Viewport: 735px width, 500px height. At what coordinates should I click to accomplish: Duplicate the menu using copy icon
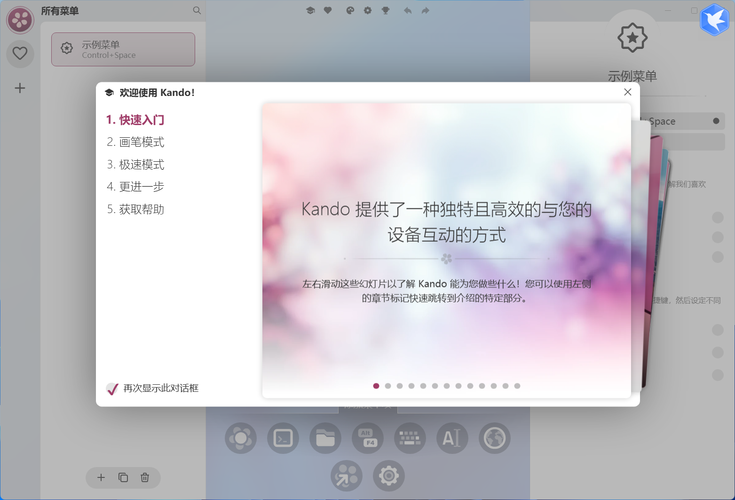pyautogui.click(x=123, y=478)
